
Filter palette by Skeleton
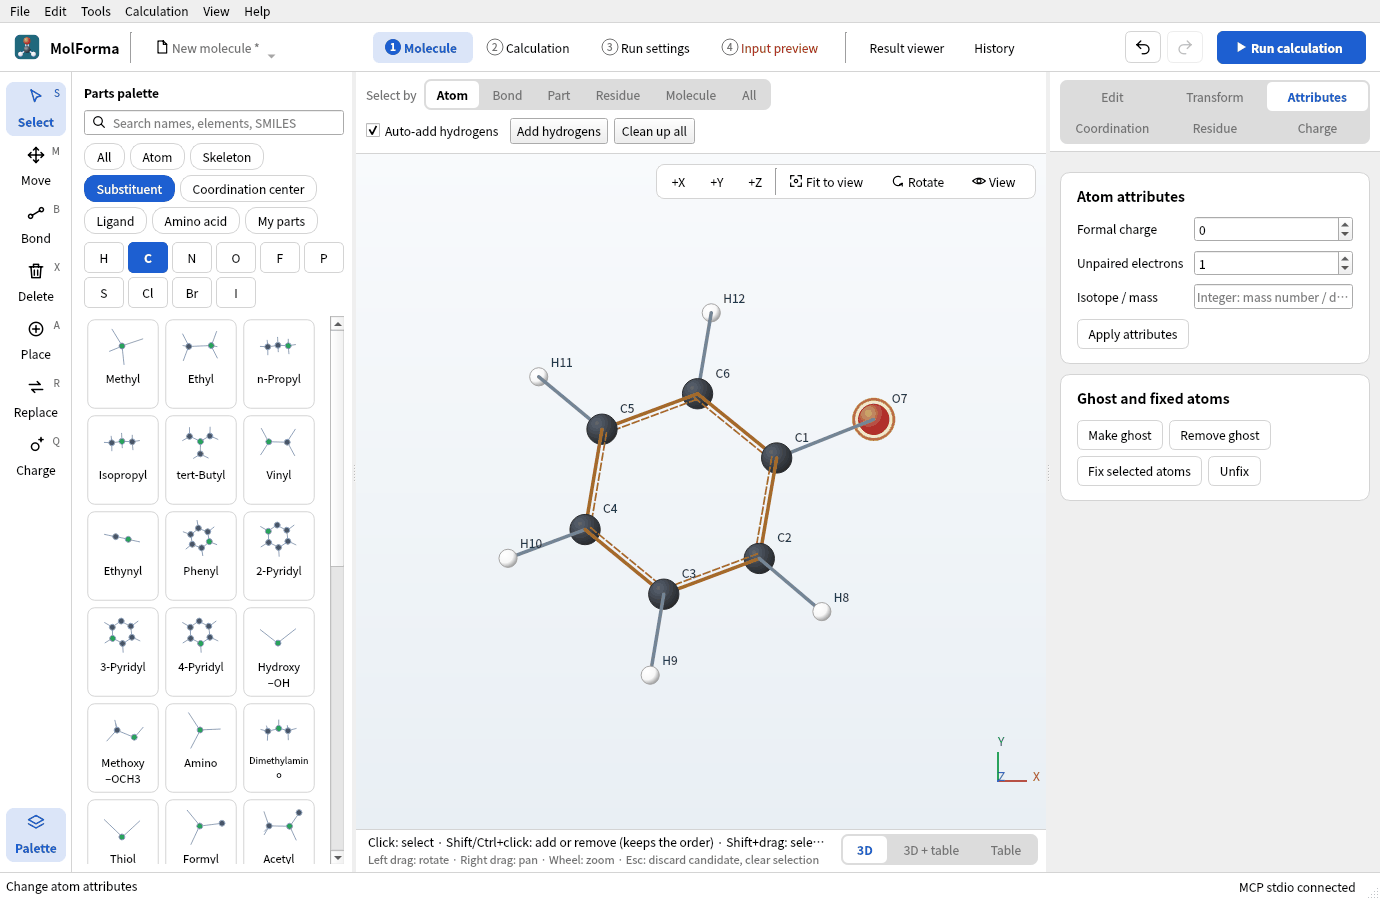point(227,157)
